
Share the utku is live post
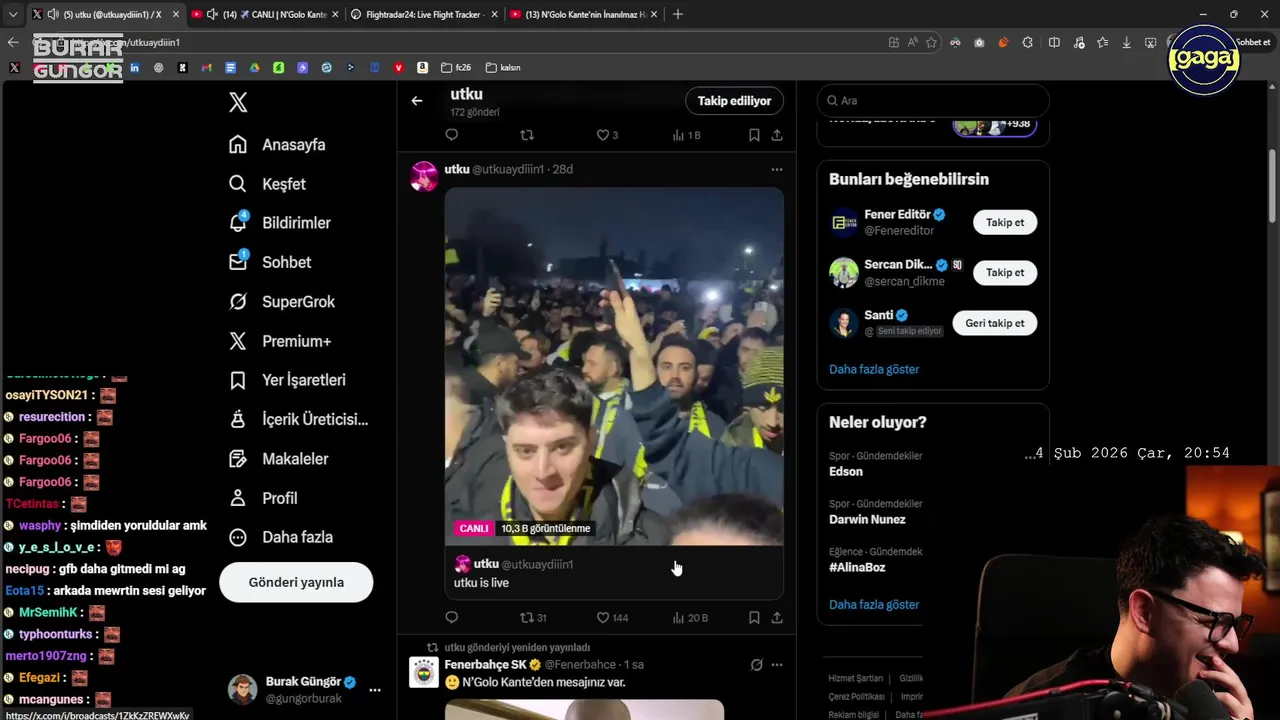coord(777,618)
